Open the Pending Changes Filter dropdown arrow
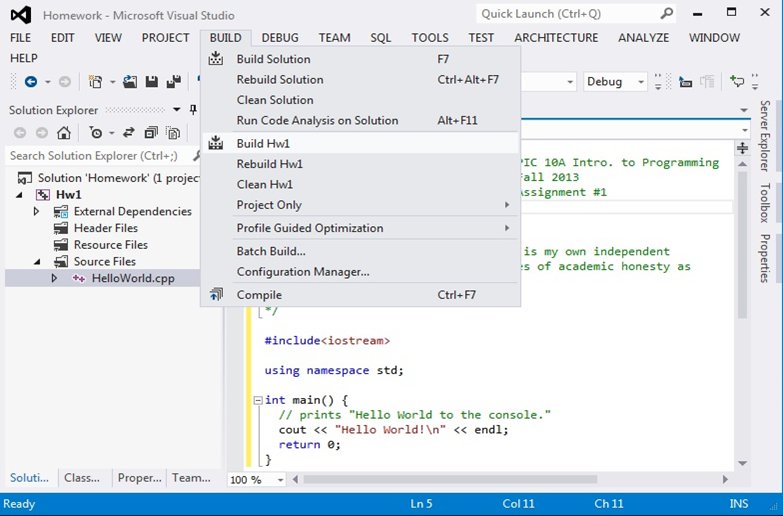The height and width of the screenshot is (516, 783). pyautogui.click(x=111, y=133)
